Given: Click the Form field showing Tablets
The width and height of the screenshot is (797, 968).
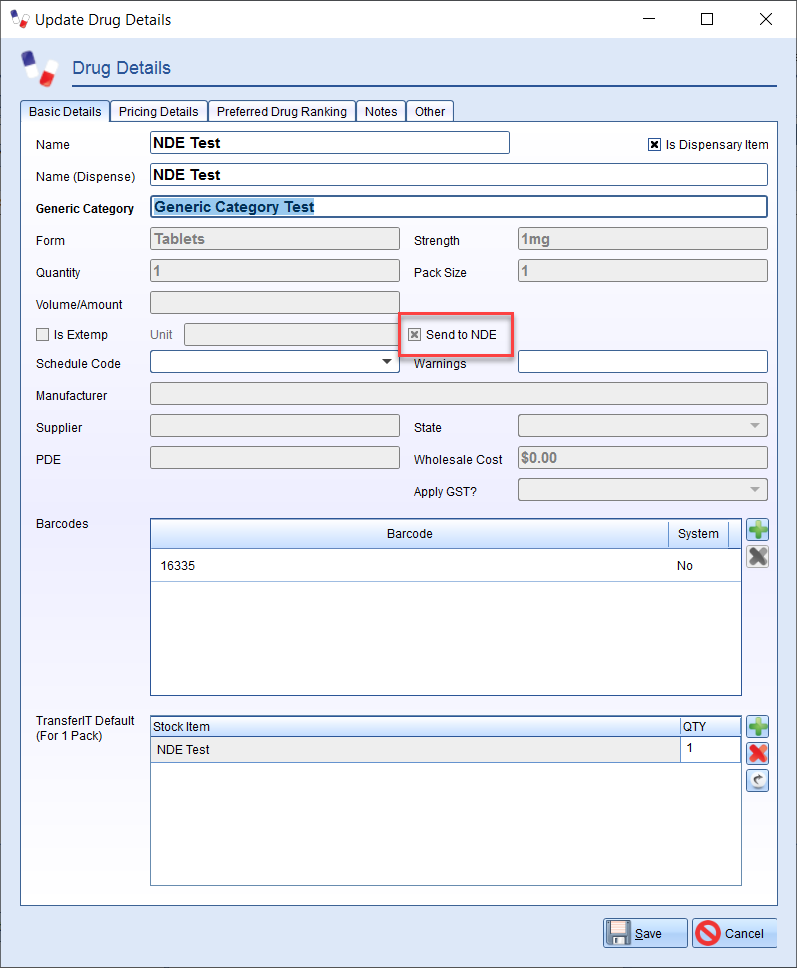Looking at the screenshot, I should 275,239.
